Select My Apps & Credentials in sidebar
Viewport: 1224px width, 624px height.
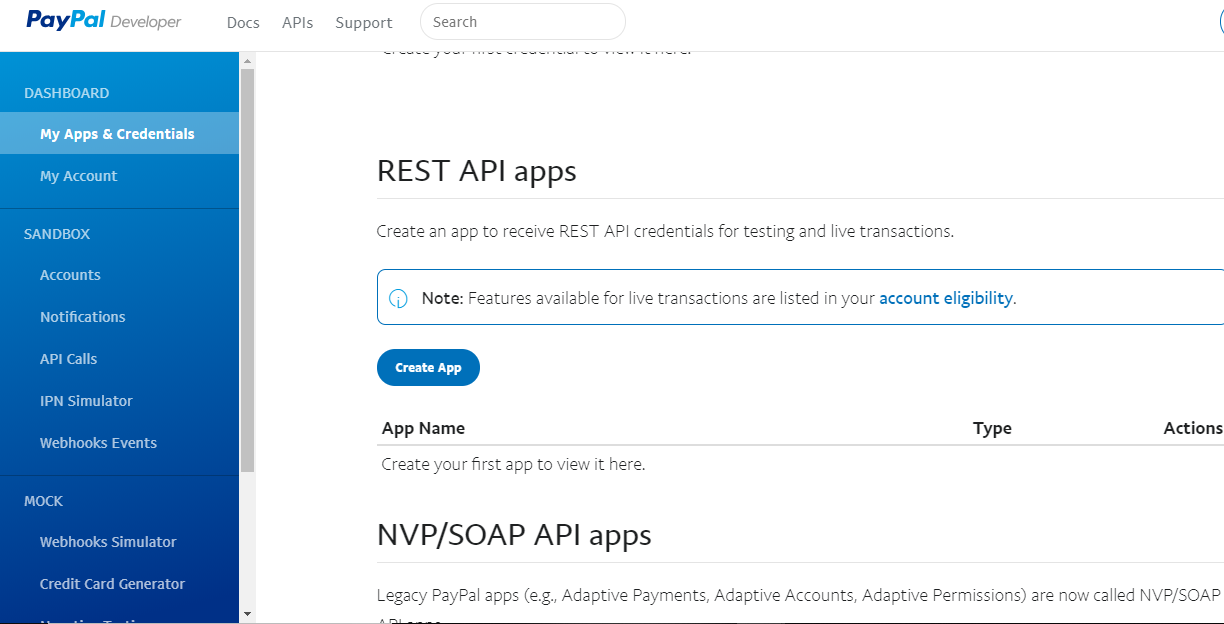pyautogui.click(x=117, y=134)
